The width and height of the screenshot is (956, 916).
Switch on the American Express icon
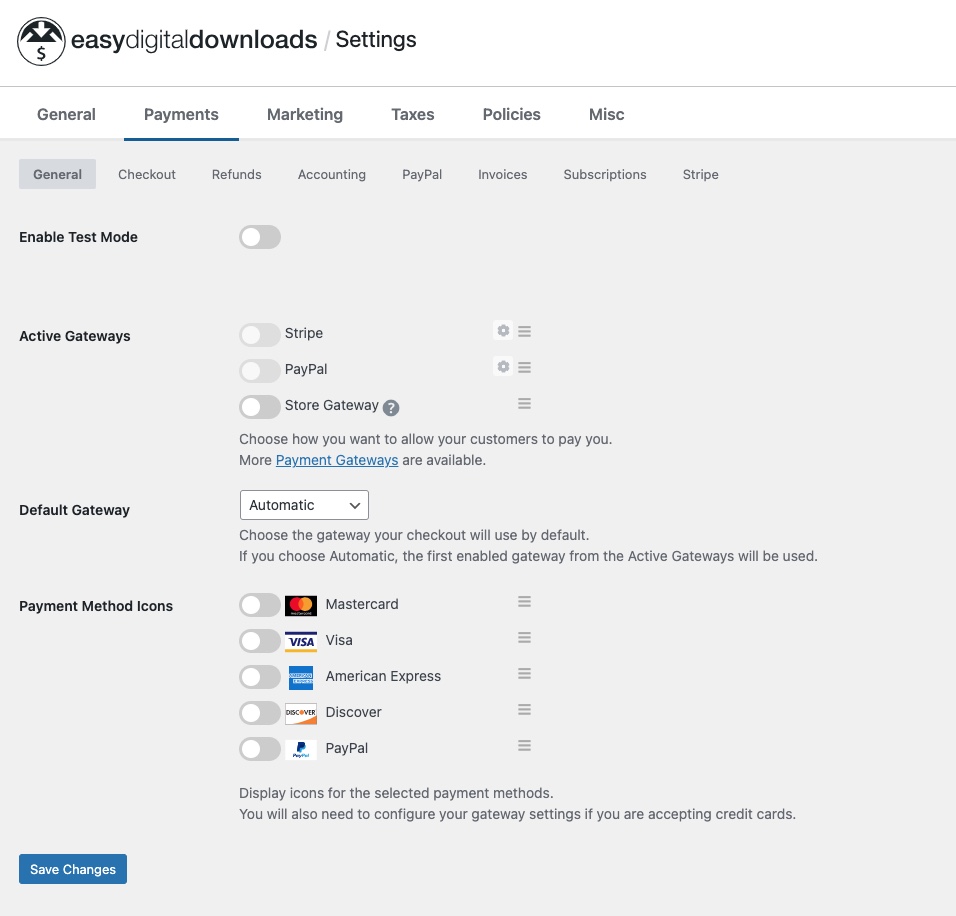pyautogui.click(x=260, y=678)
